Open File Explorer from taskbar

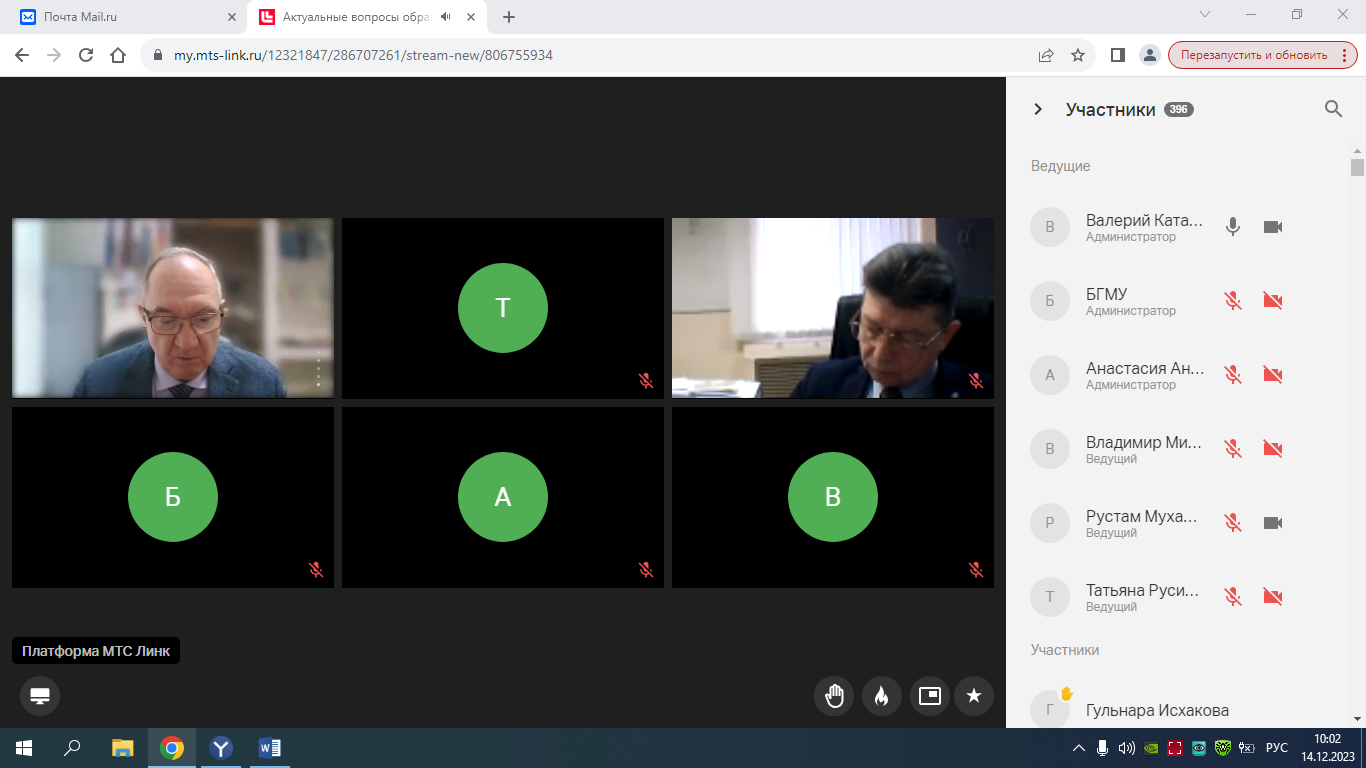coord(122,748)
